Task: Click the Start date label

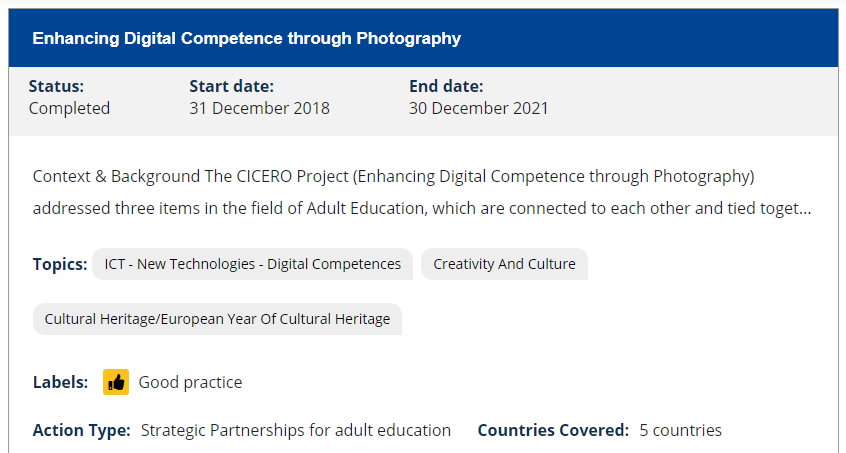Action: point(231,86)
